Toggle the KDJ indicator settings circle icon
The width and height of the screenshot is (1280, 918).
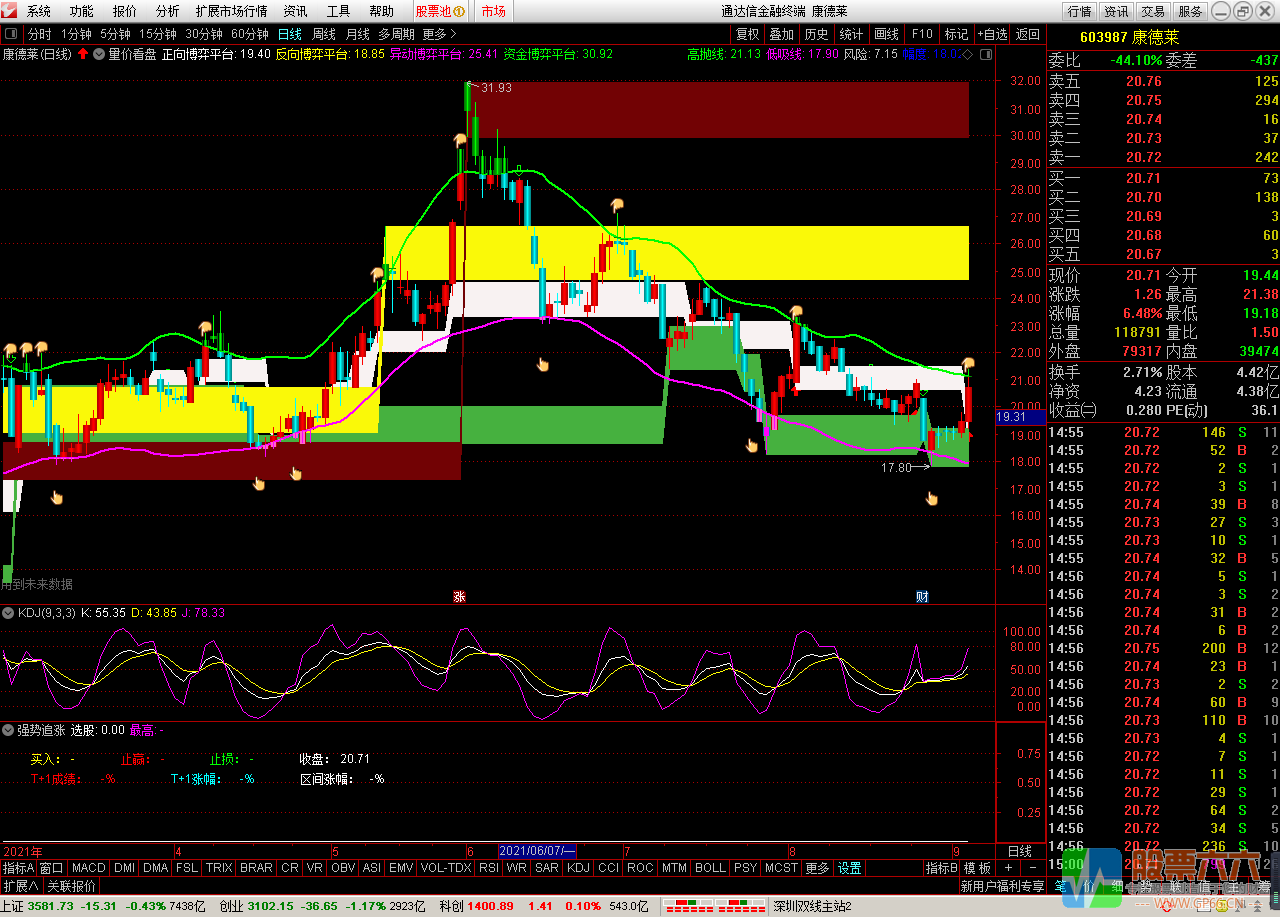tap(9, 612)
